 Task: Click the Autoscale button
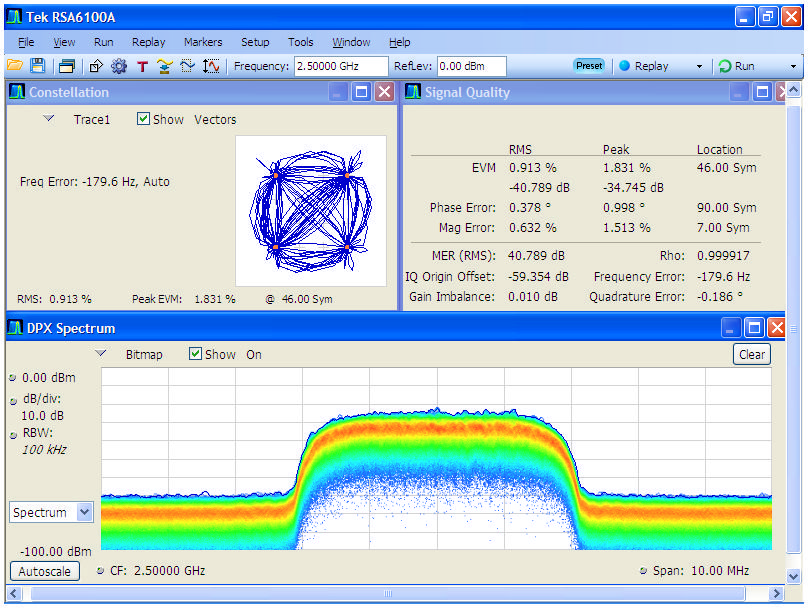click(x=44, y=571)
